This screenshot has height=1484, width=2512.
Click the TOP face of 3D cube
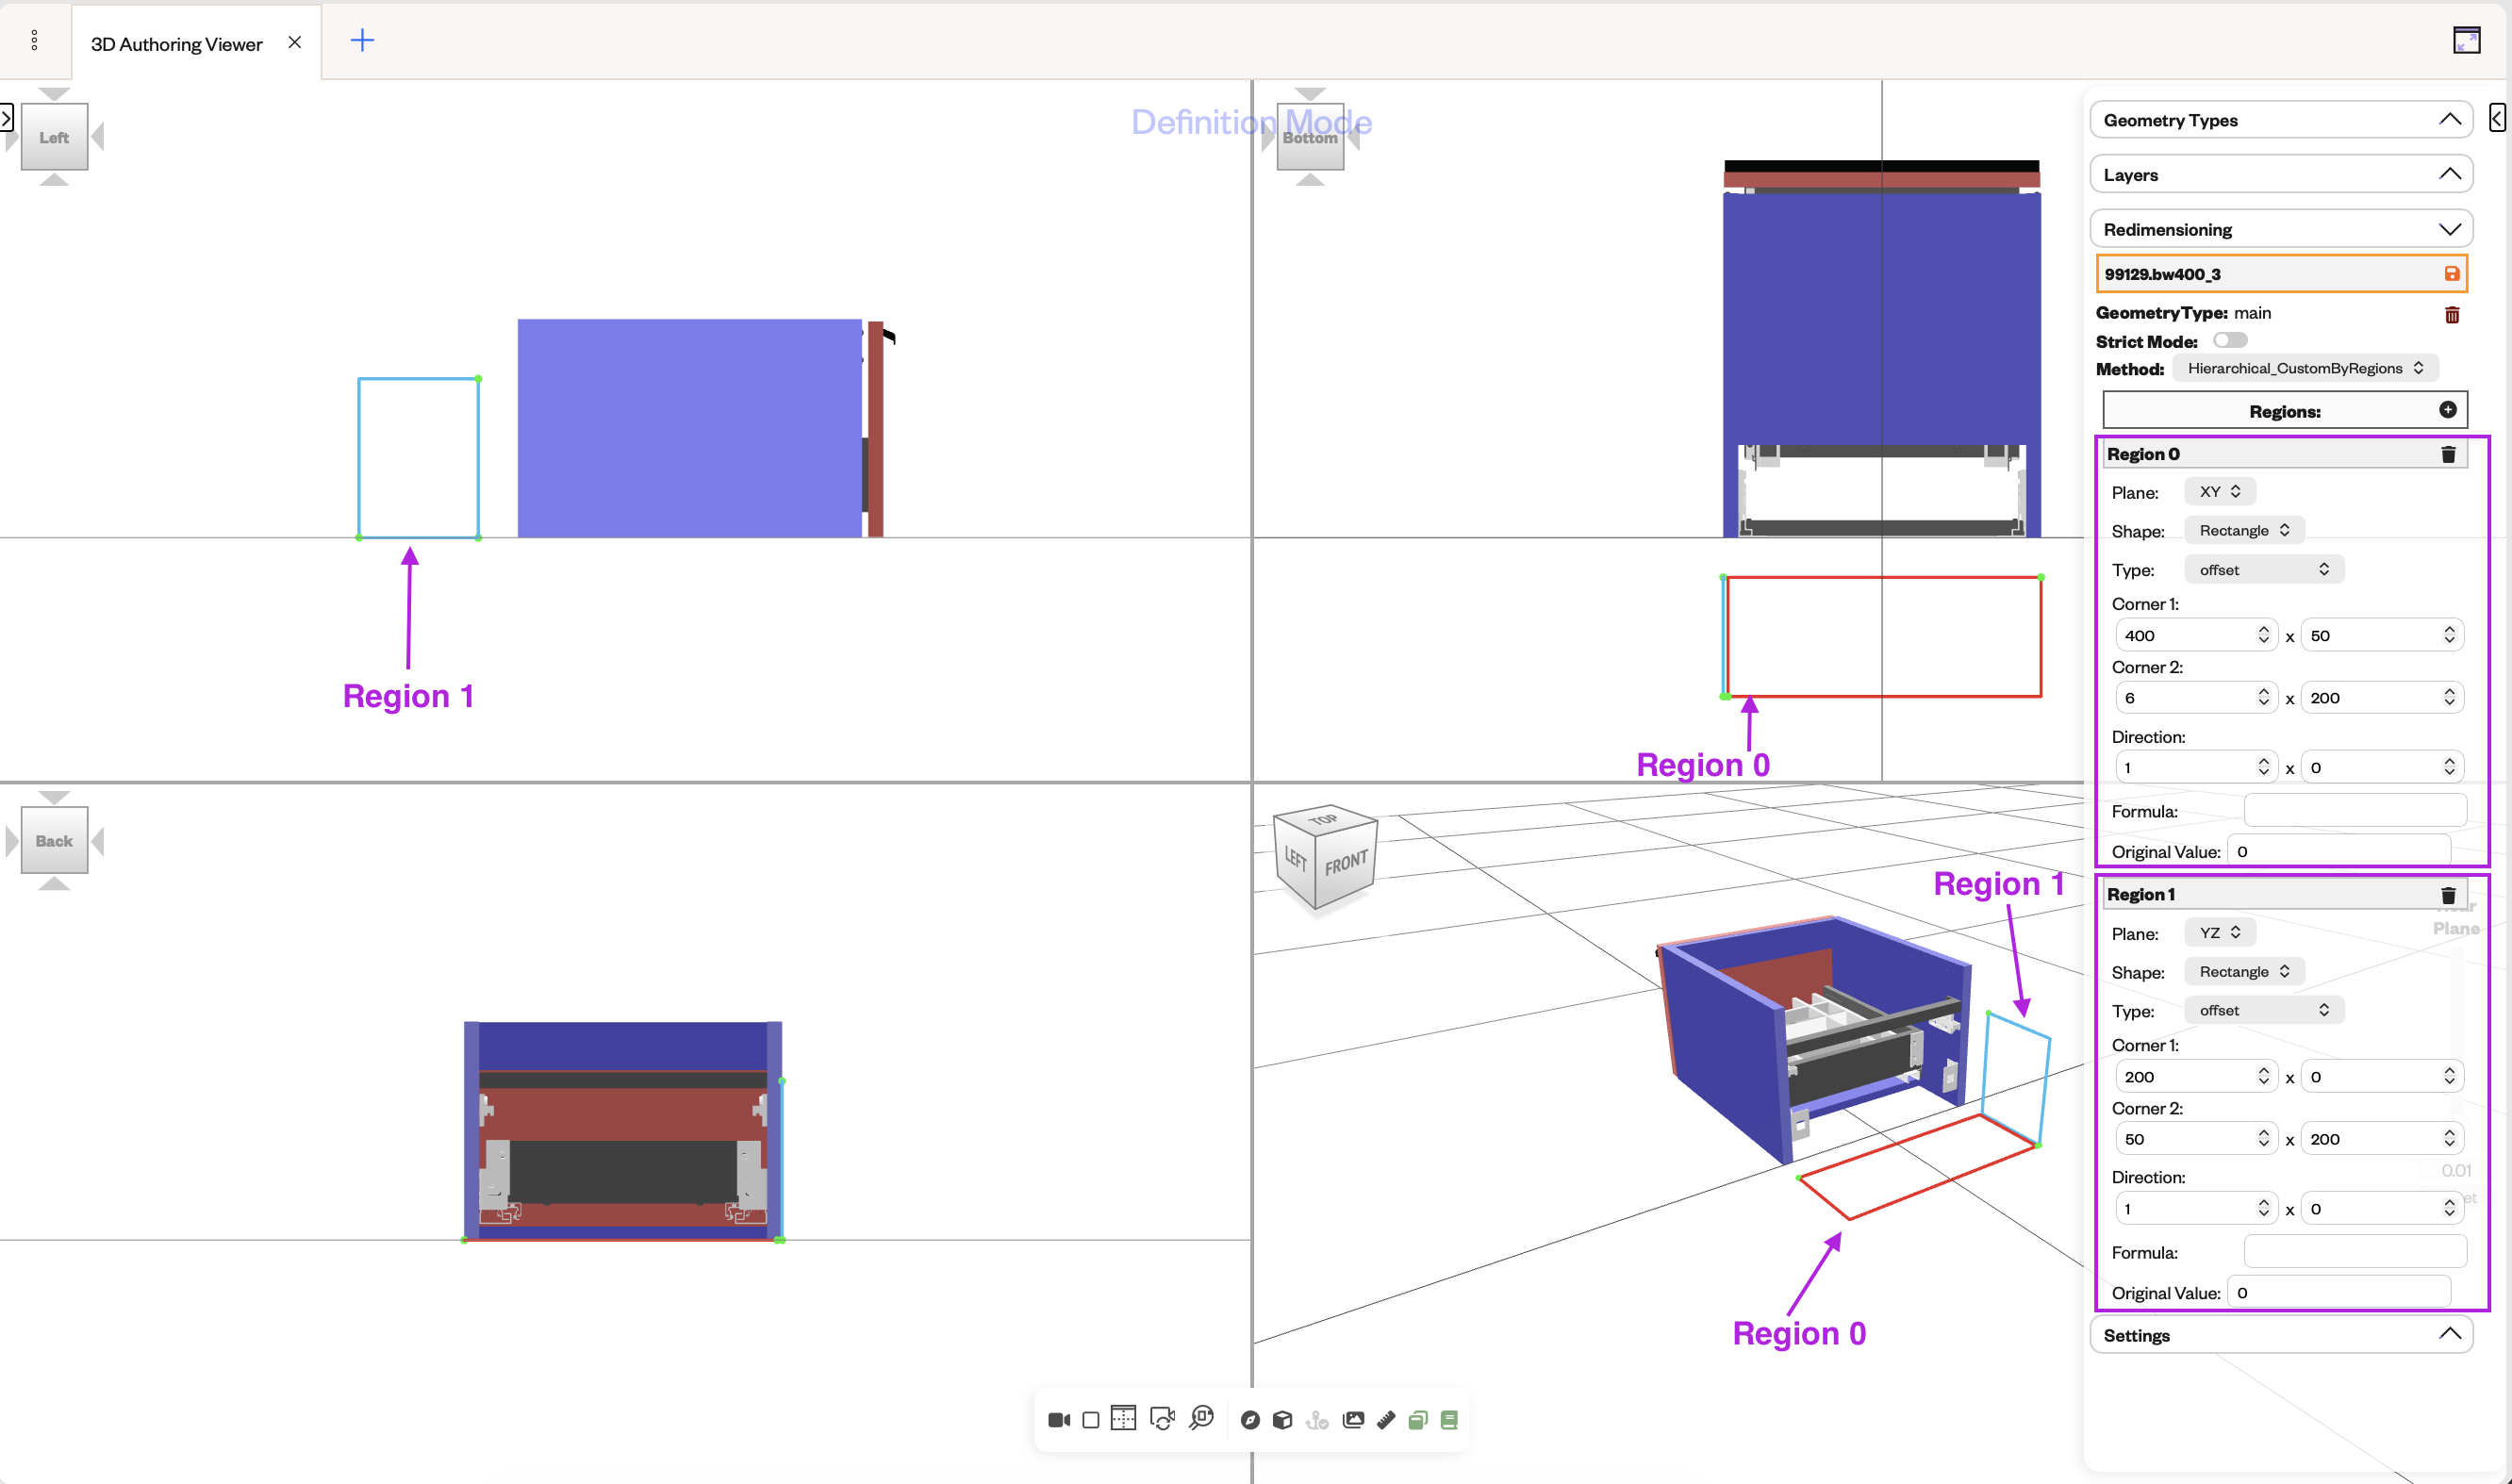1325,819
